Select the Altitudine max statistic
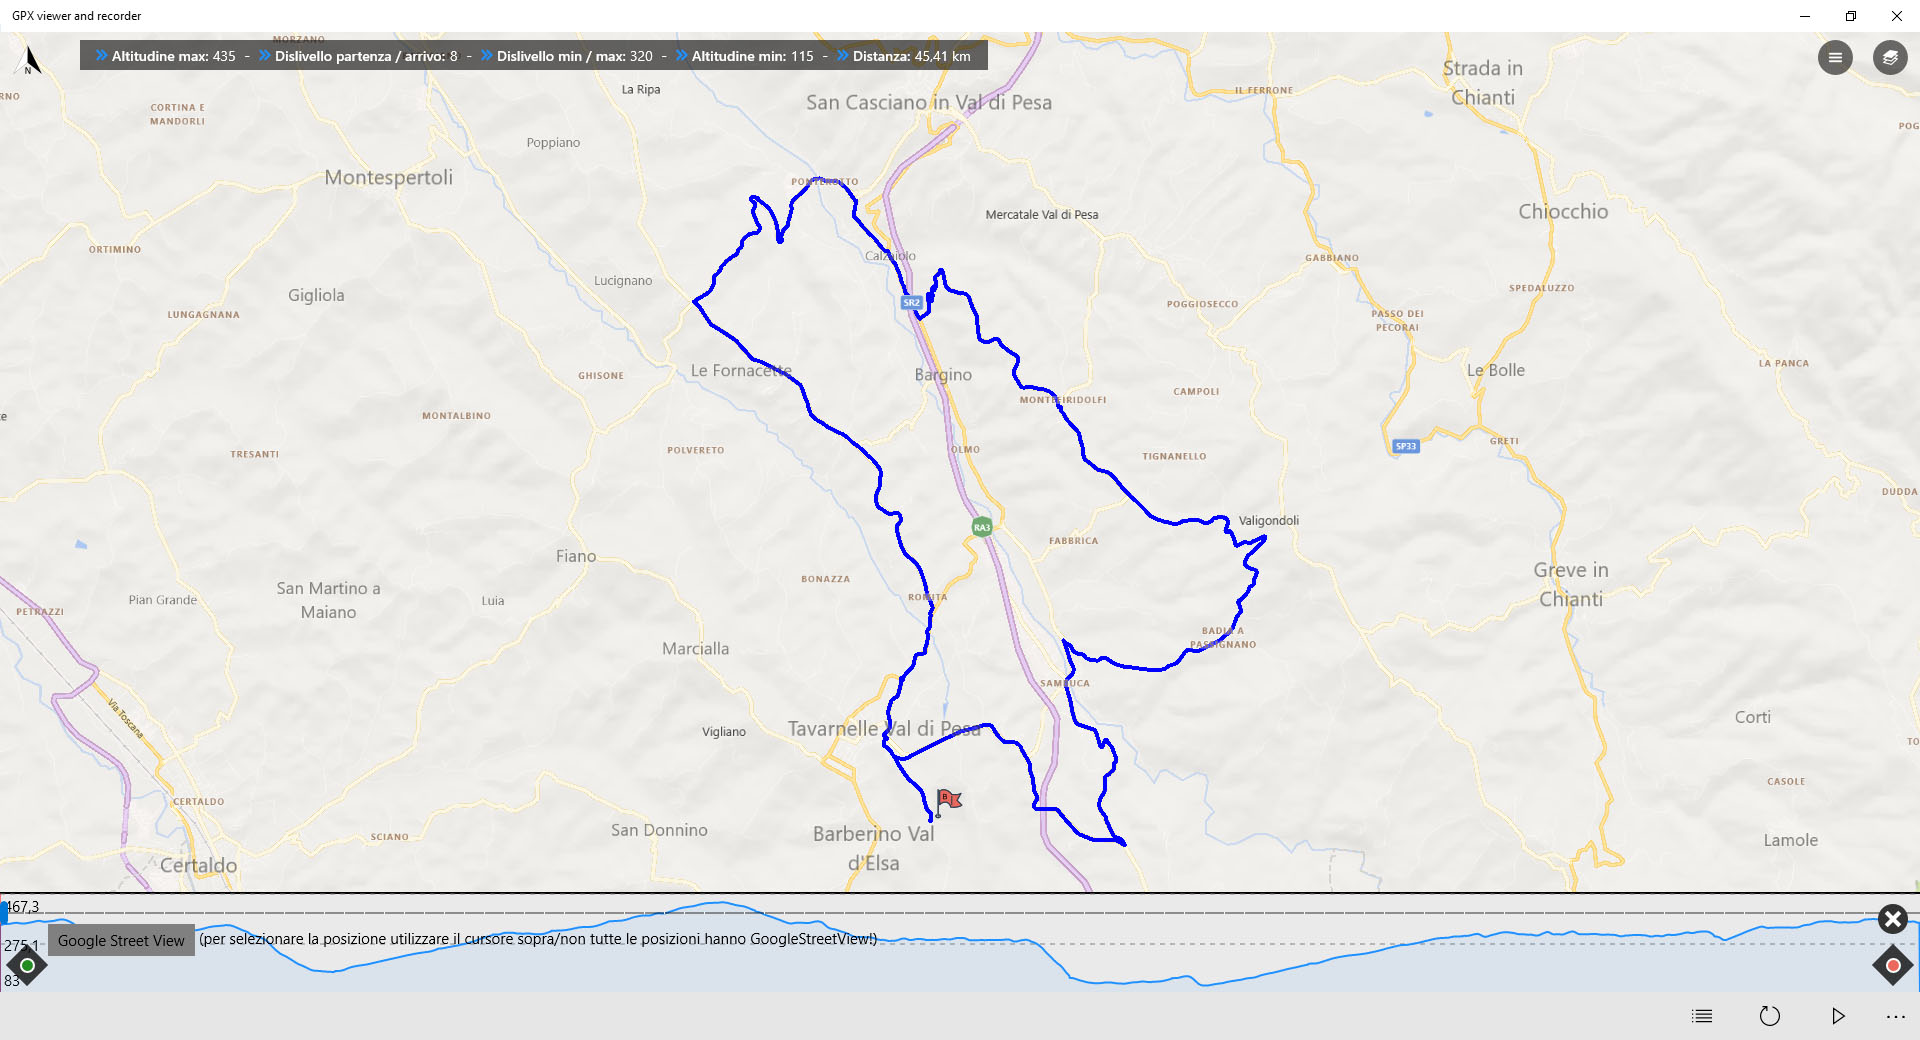The image size is (1920, 1040). point(173,56)
